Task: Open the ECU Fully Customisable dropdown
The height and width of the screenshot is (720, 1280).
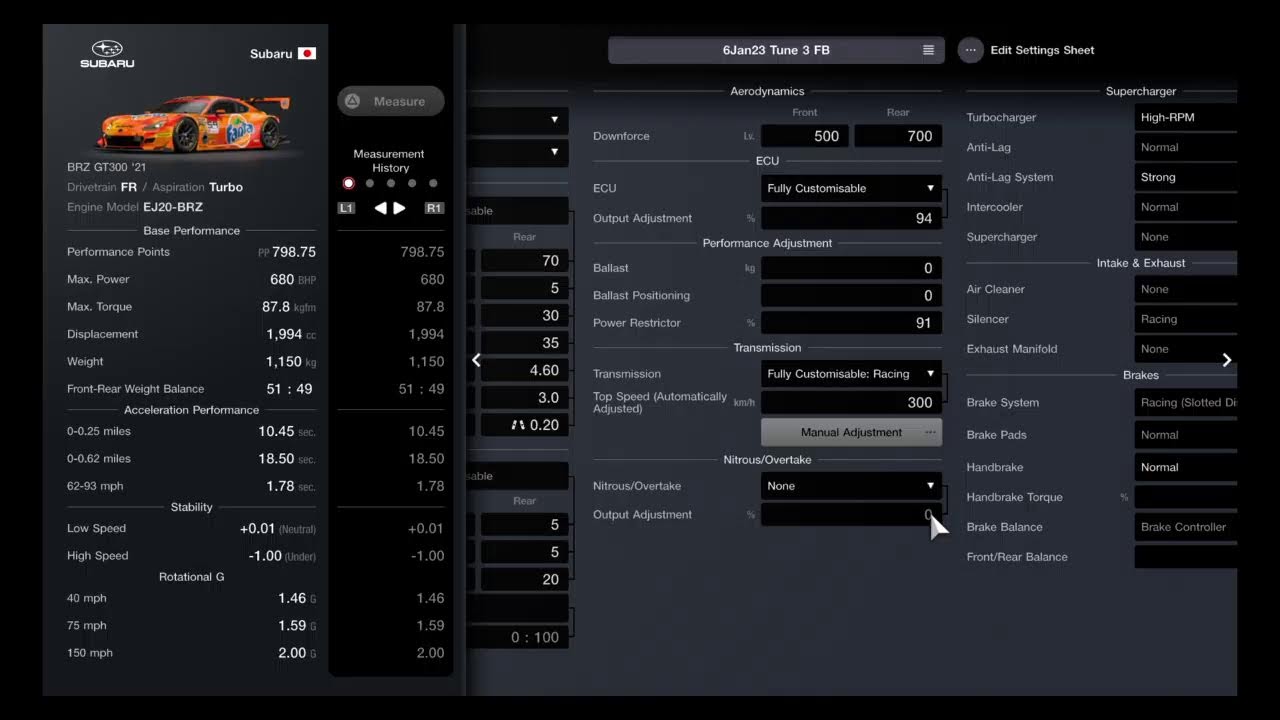Action: [851, 188]
